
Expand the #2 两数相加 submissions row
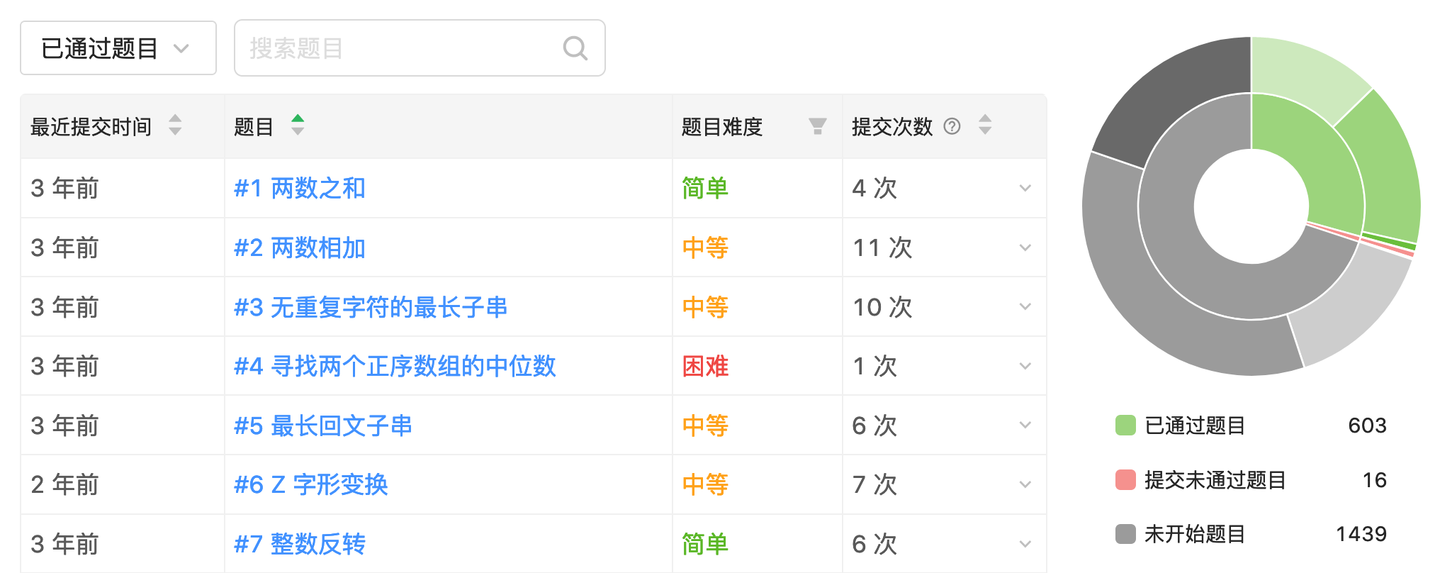click(x=1025, y=248)
